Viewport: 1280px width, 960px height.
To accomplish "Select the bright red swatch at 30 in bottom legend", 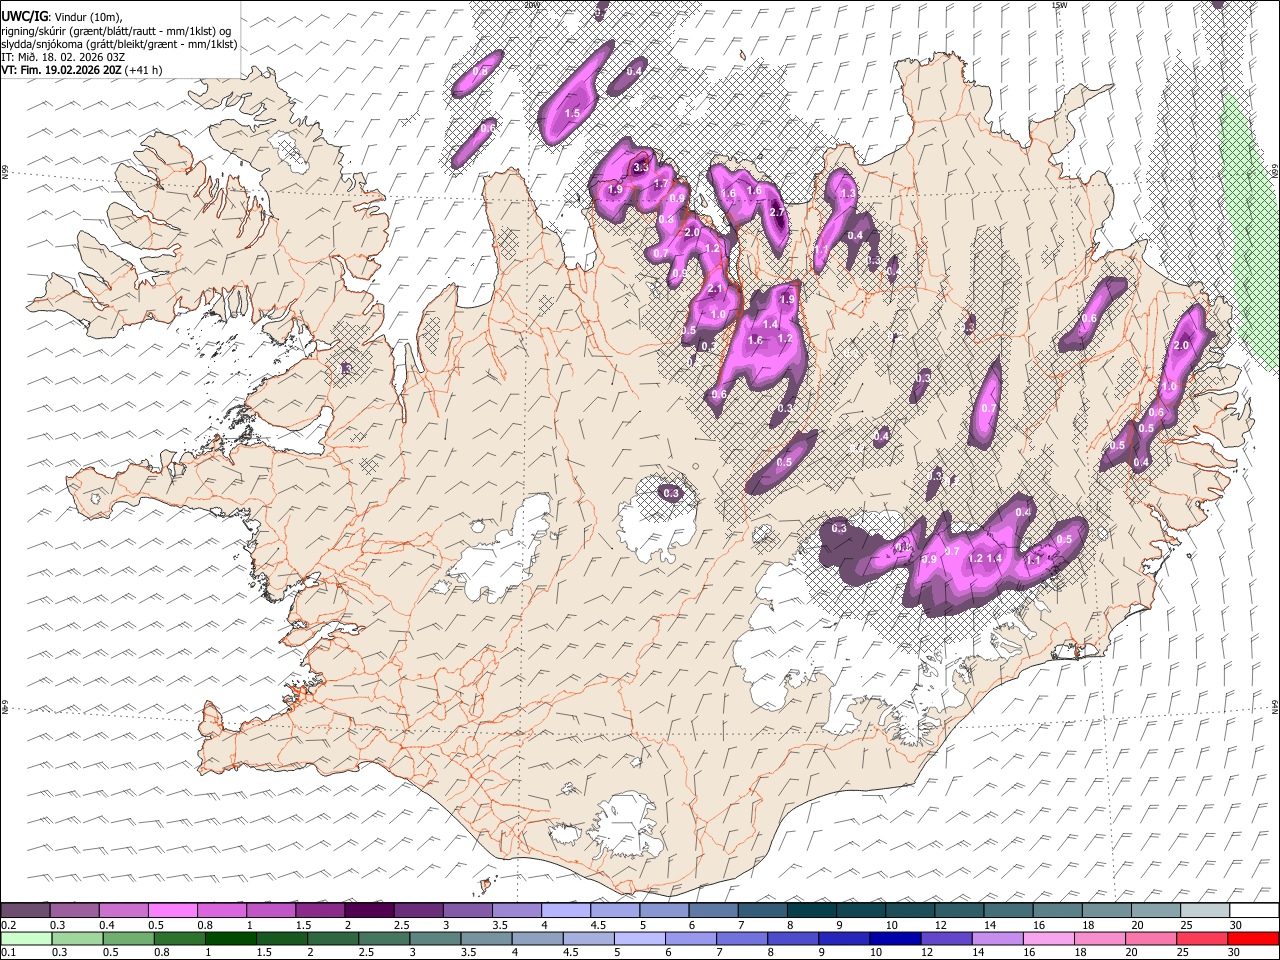I will pos(1253,939).
